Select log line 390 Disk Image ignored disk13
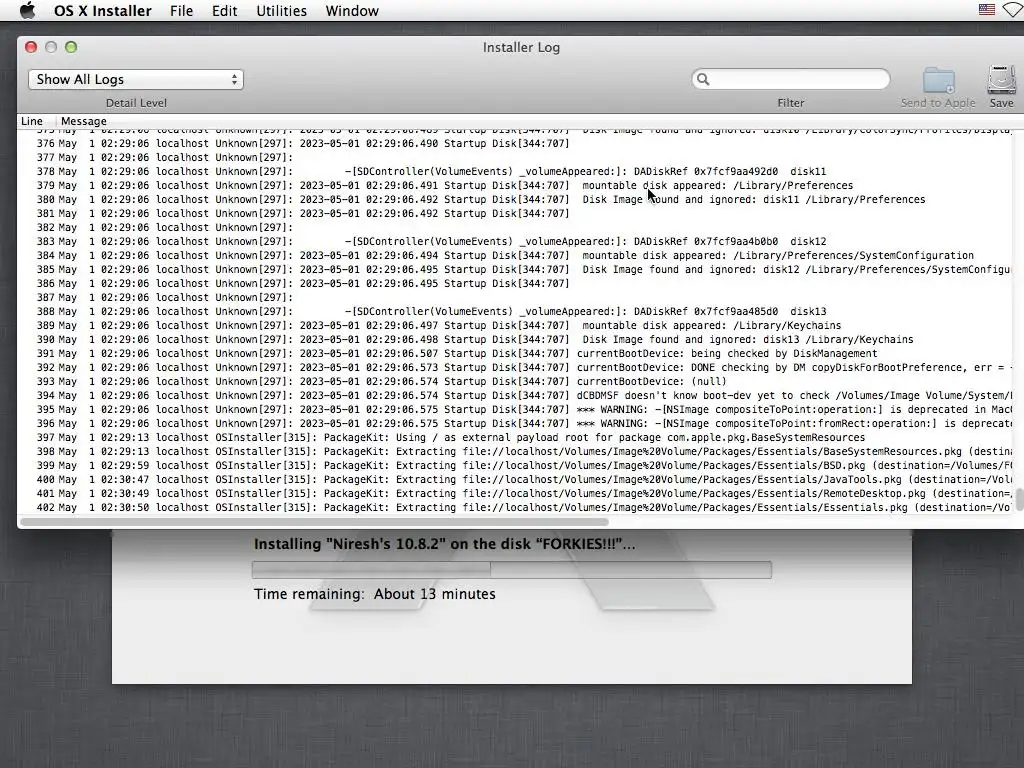This screenshot has width=1024, height=768. (x=516, y=340)
